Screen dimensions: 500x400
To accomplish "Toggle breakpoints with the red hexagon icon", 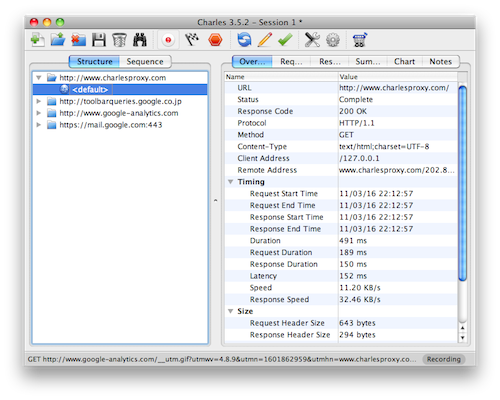I will point(215,40).
